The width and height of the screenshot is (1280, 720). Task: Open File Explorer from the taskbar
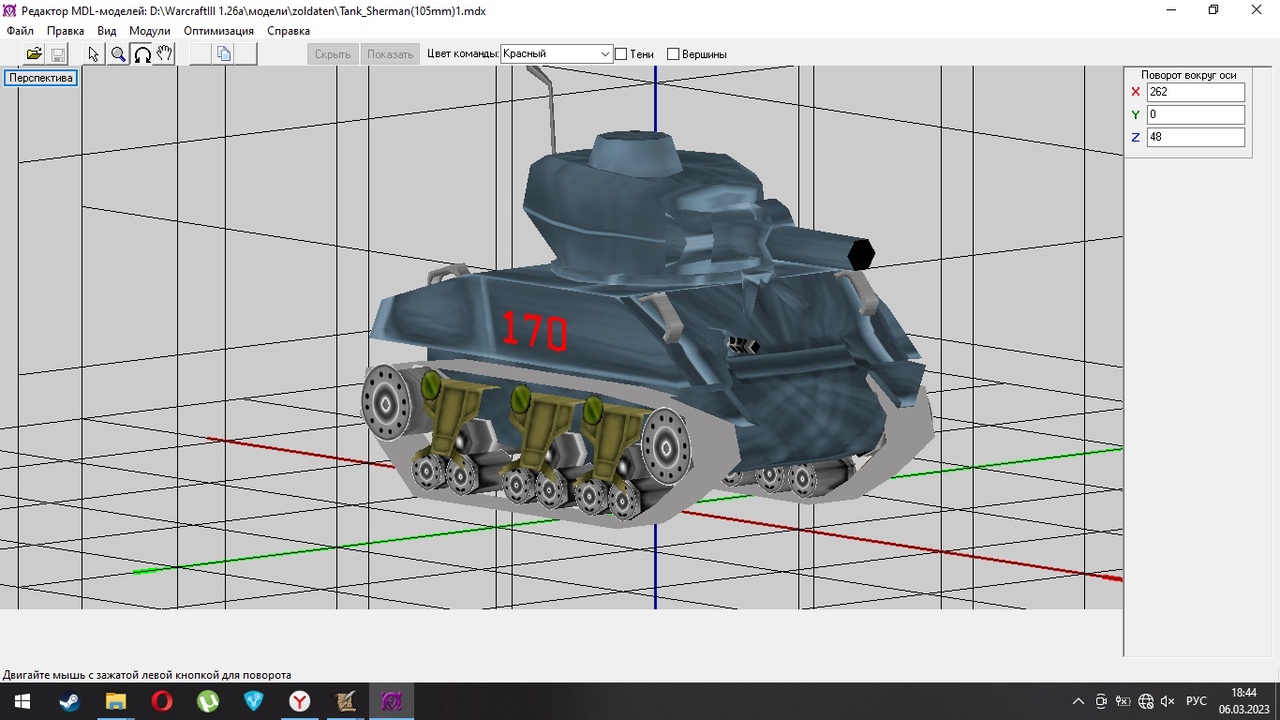[x=115, y=702]
